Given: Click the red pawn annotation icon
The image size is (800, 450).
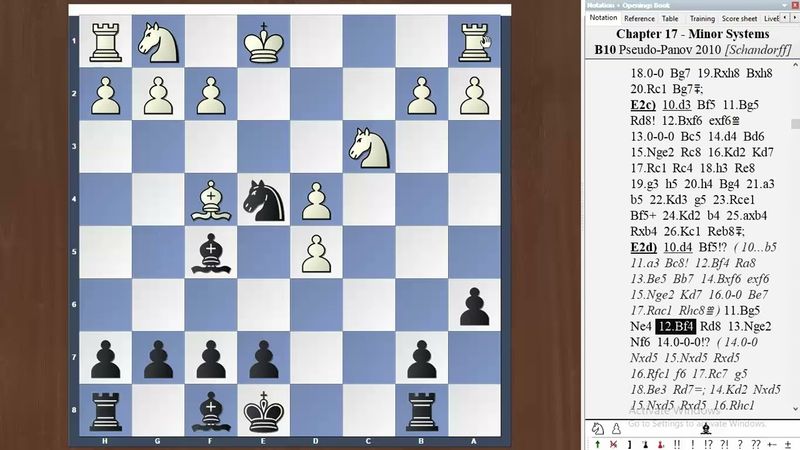Looking at the screenshot, I should tap(661, 444).
